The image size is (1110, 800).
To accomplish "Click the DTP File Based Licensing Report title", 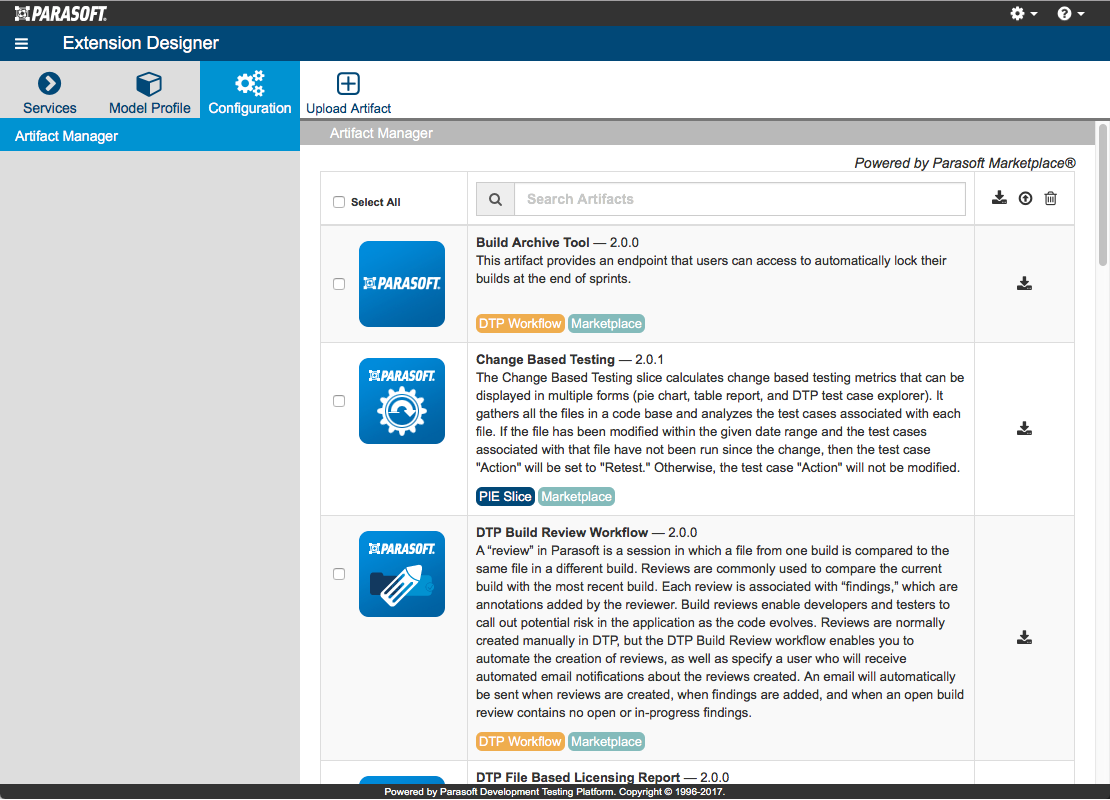I will point(578,777).
